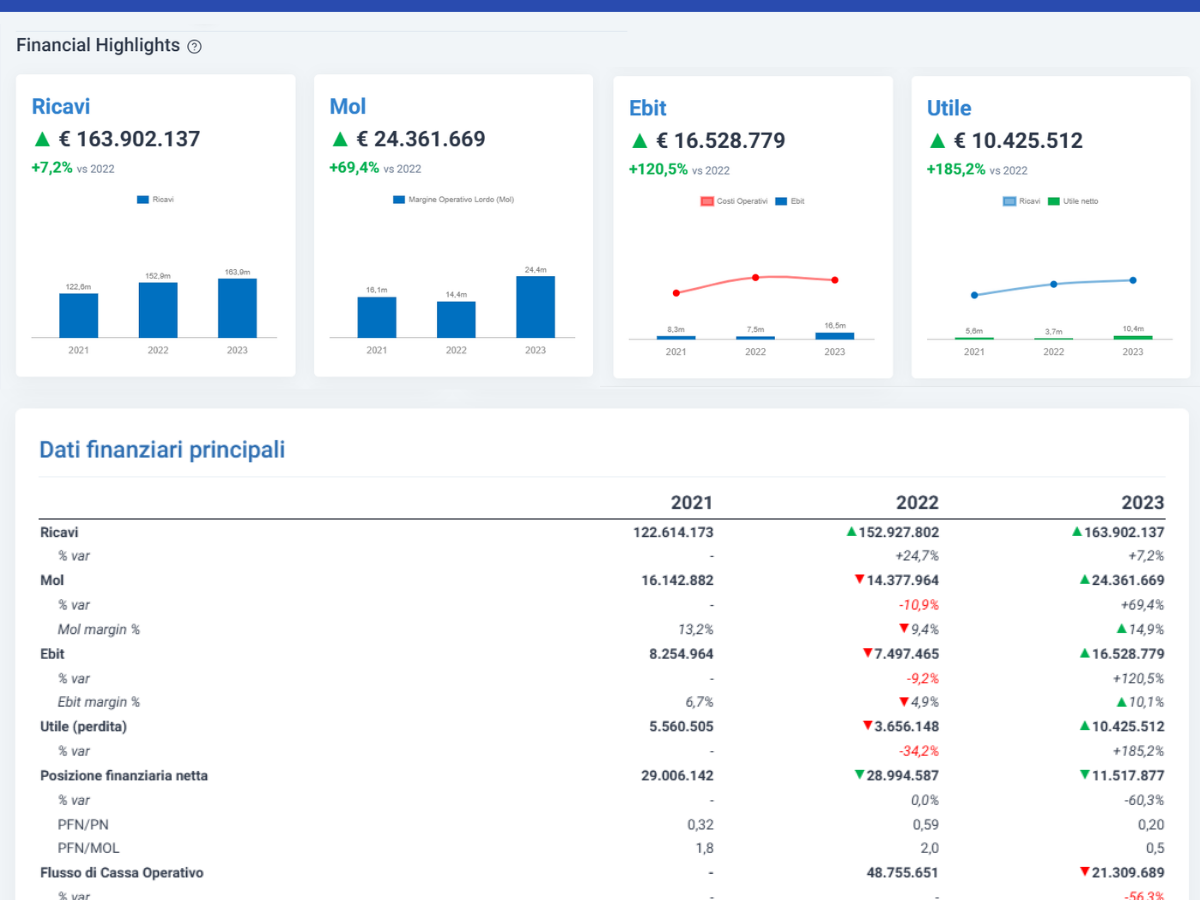Click the Ebit card value € 16.528.779
The image size is (1200, 900).
[x=720, y=141]
